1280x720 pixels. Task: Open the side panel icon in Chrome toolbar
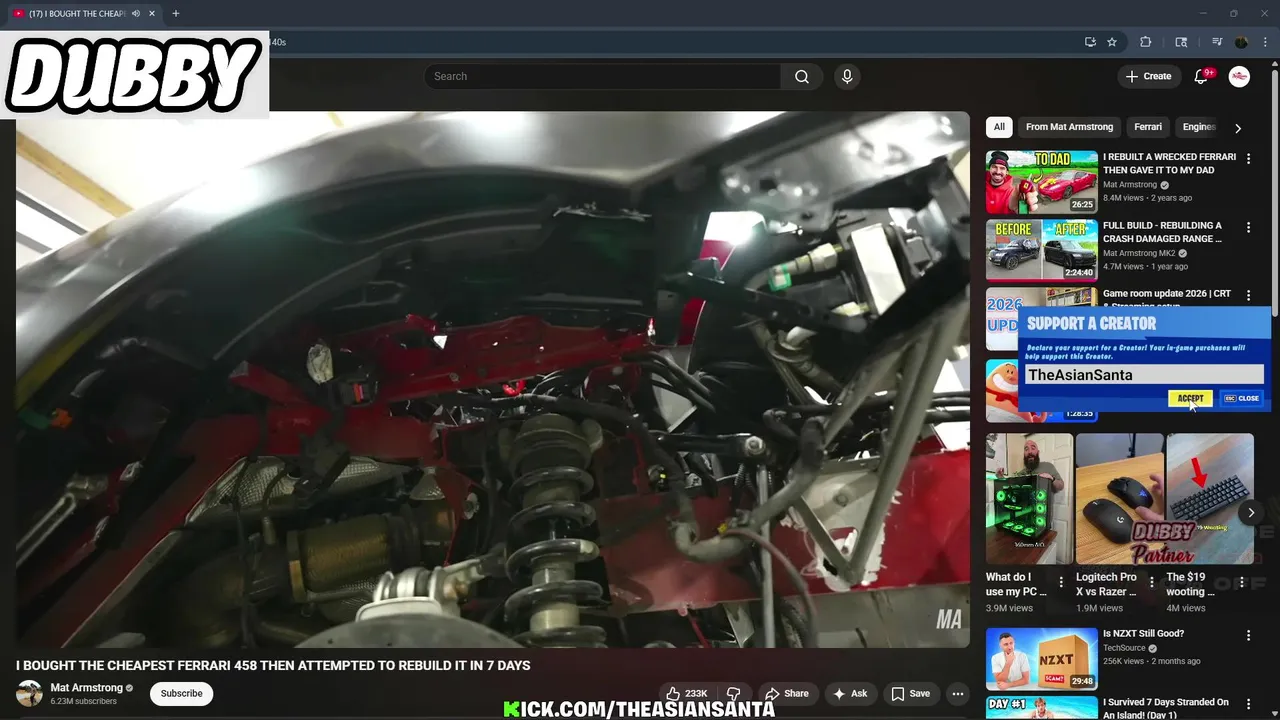[x=1181, y=42]
